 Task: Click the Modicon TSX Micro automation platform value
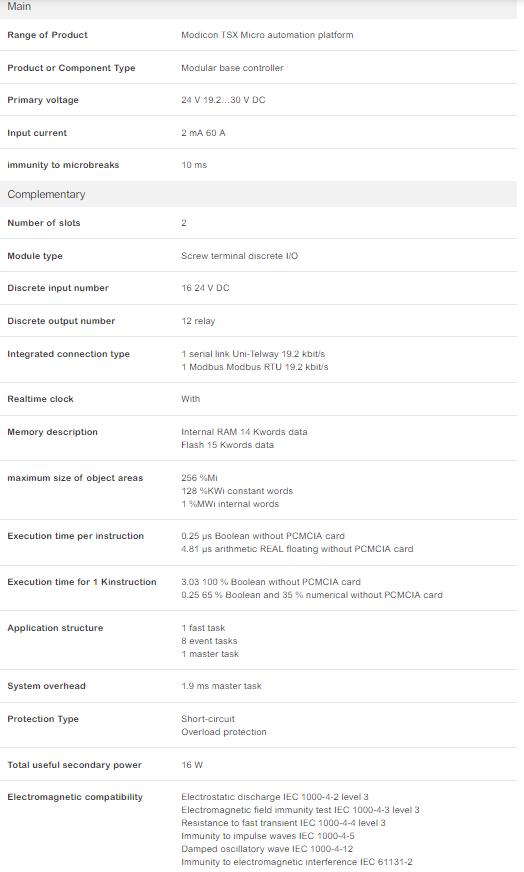(x=267, y=35)
